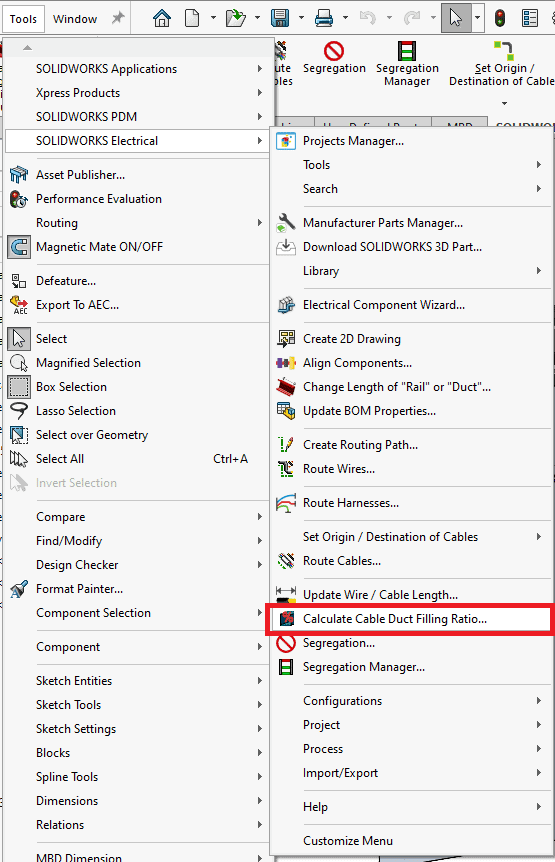The height and width of the screenshot is (862, 555).
Task: Open Customize Menu entry
Action: (412, 841)
